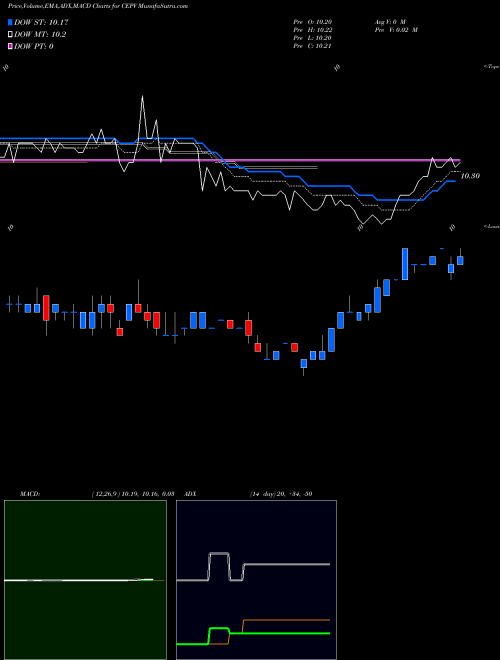Click the 'MACD:' panel heading
This screenshot has height=660, width=500.
30,494
